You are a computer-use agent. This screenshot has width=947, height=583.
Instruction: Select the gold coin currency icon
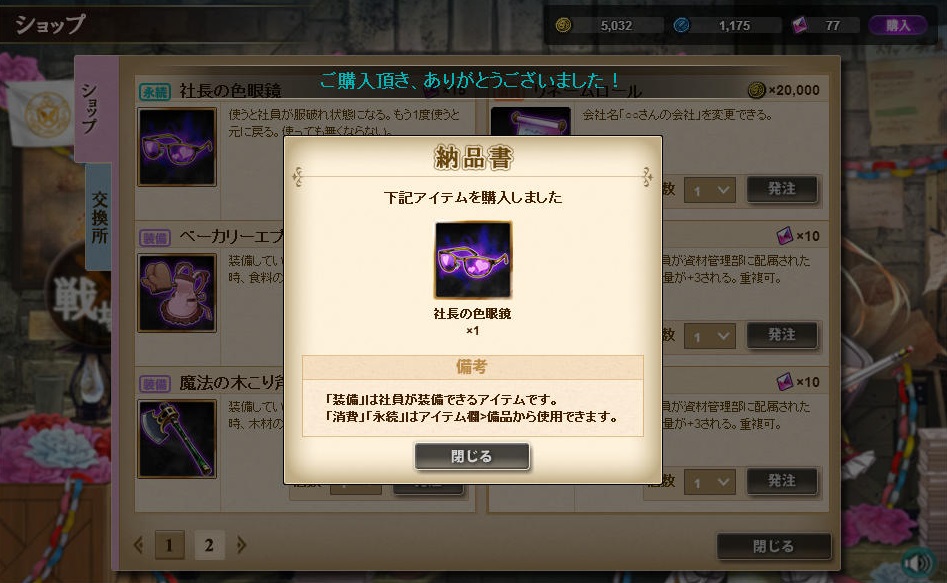pos(563,25)
